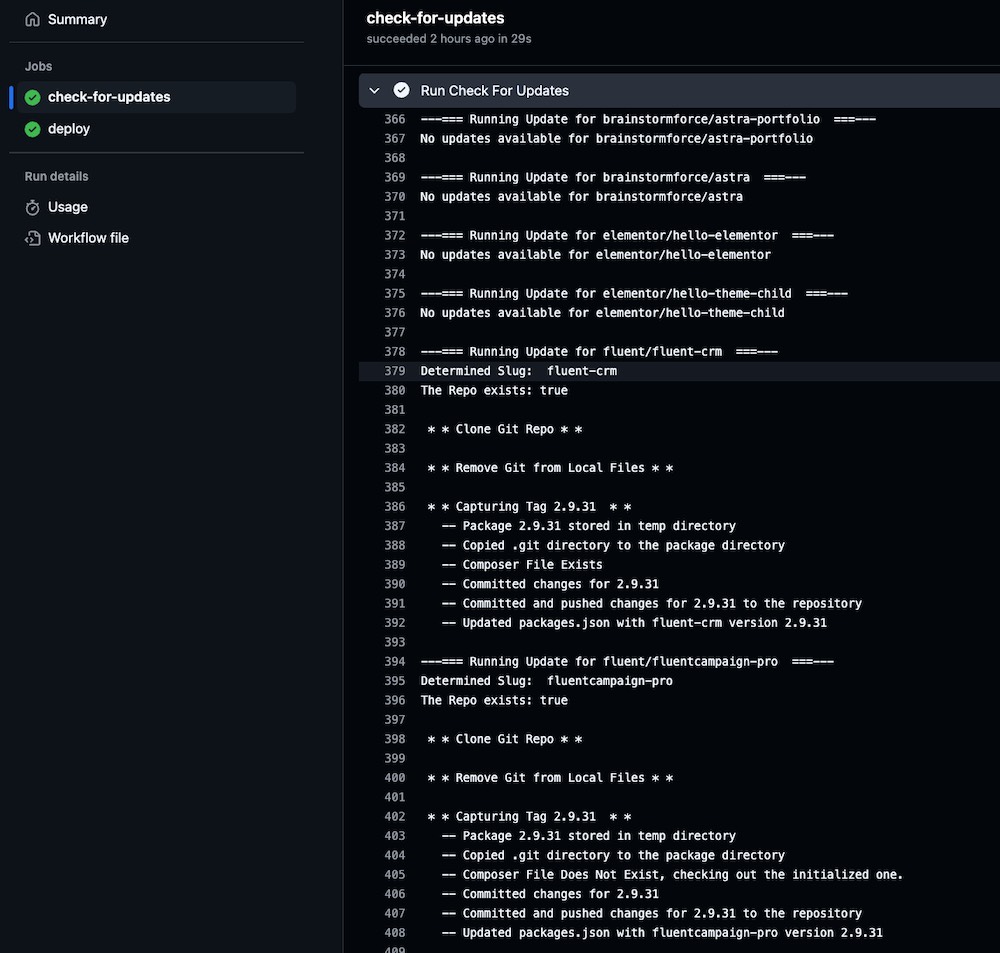Click "succeeded 2 hours ago in 29s" status text
The height and width of the screenshot is (953, 1000).
point(449,39)
